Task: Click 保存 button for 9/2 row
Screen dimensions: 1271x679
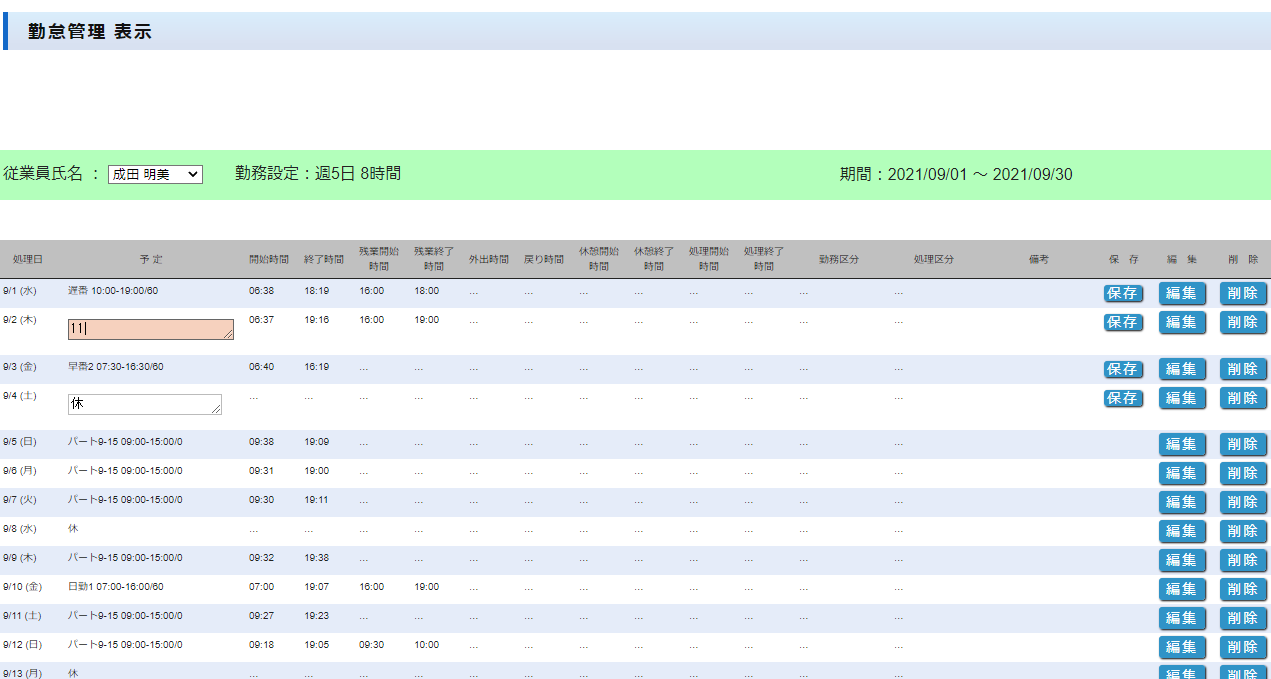Action: pyautogui.click(x=1123, y=322)
